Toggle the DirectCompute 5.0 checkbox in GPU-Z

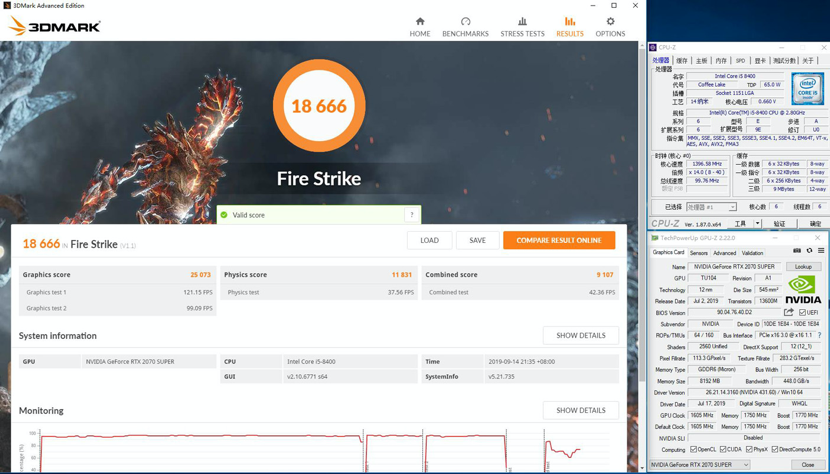pyautogui.click(x=775, y=450)
